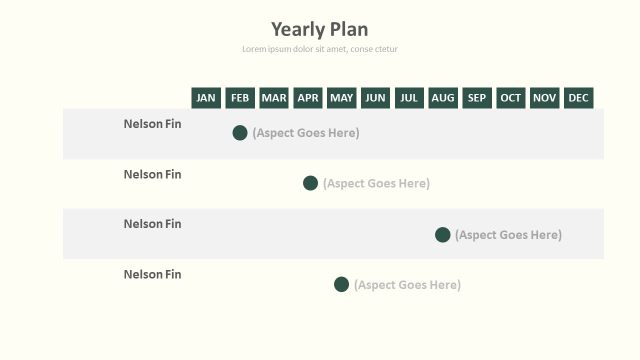The height and width of the screenshot is (360, 640).
Task: Click the green dot under APR
Action: 311,183
